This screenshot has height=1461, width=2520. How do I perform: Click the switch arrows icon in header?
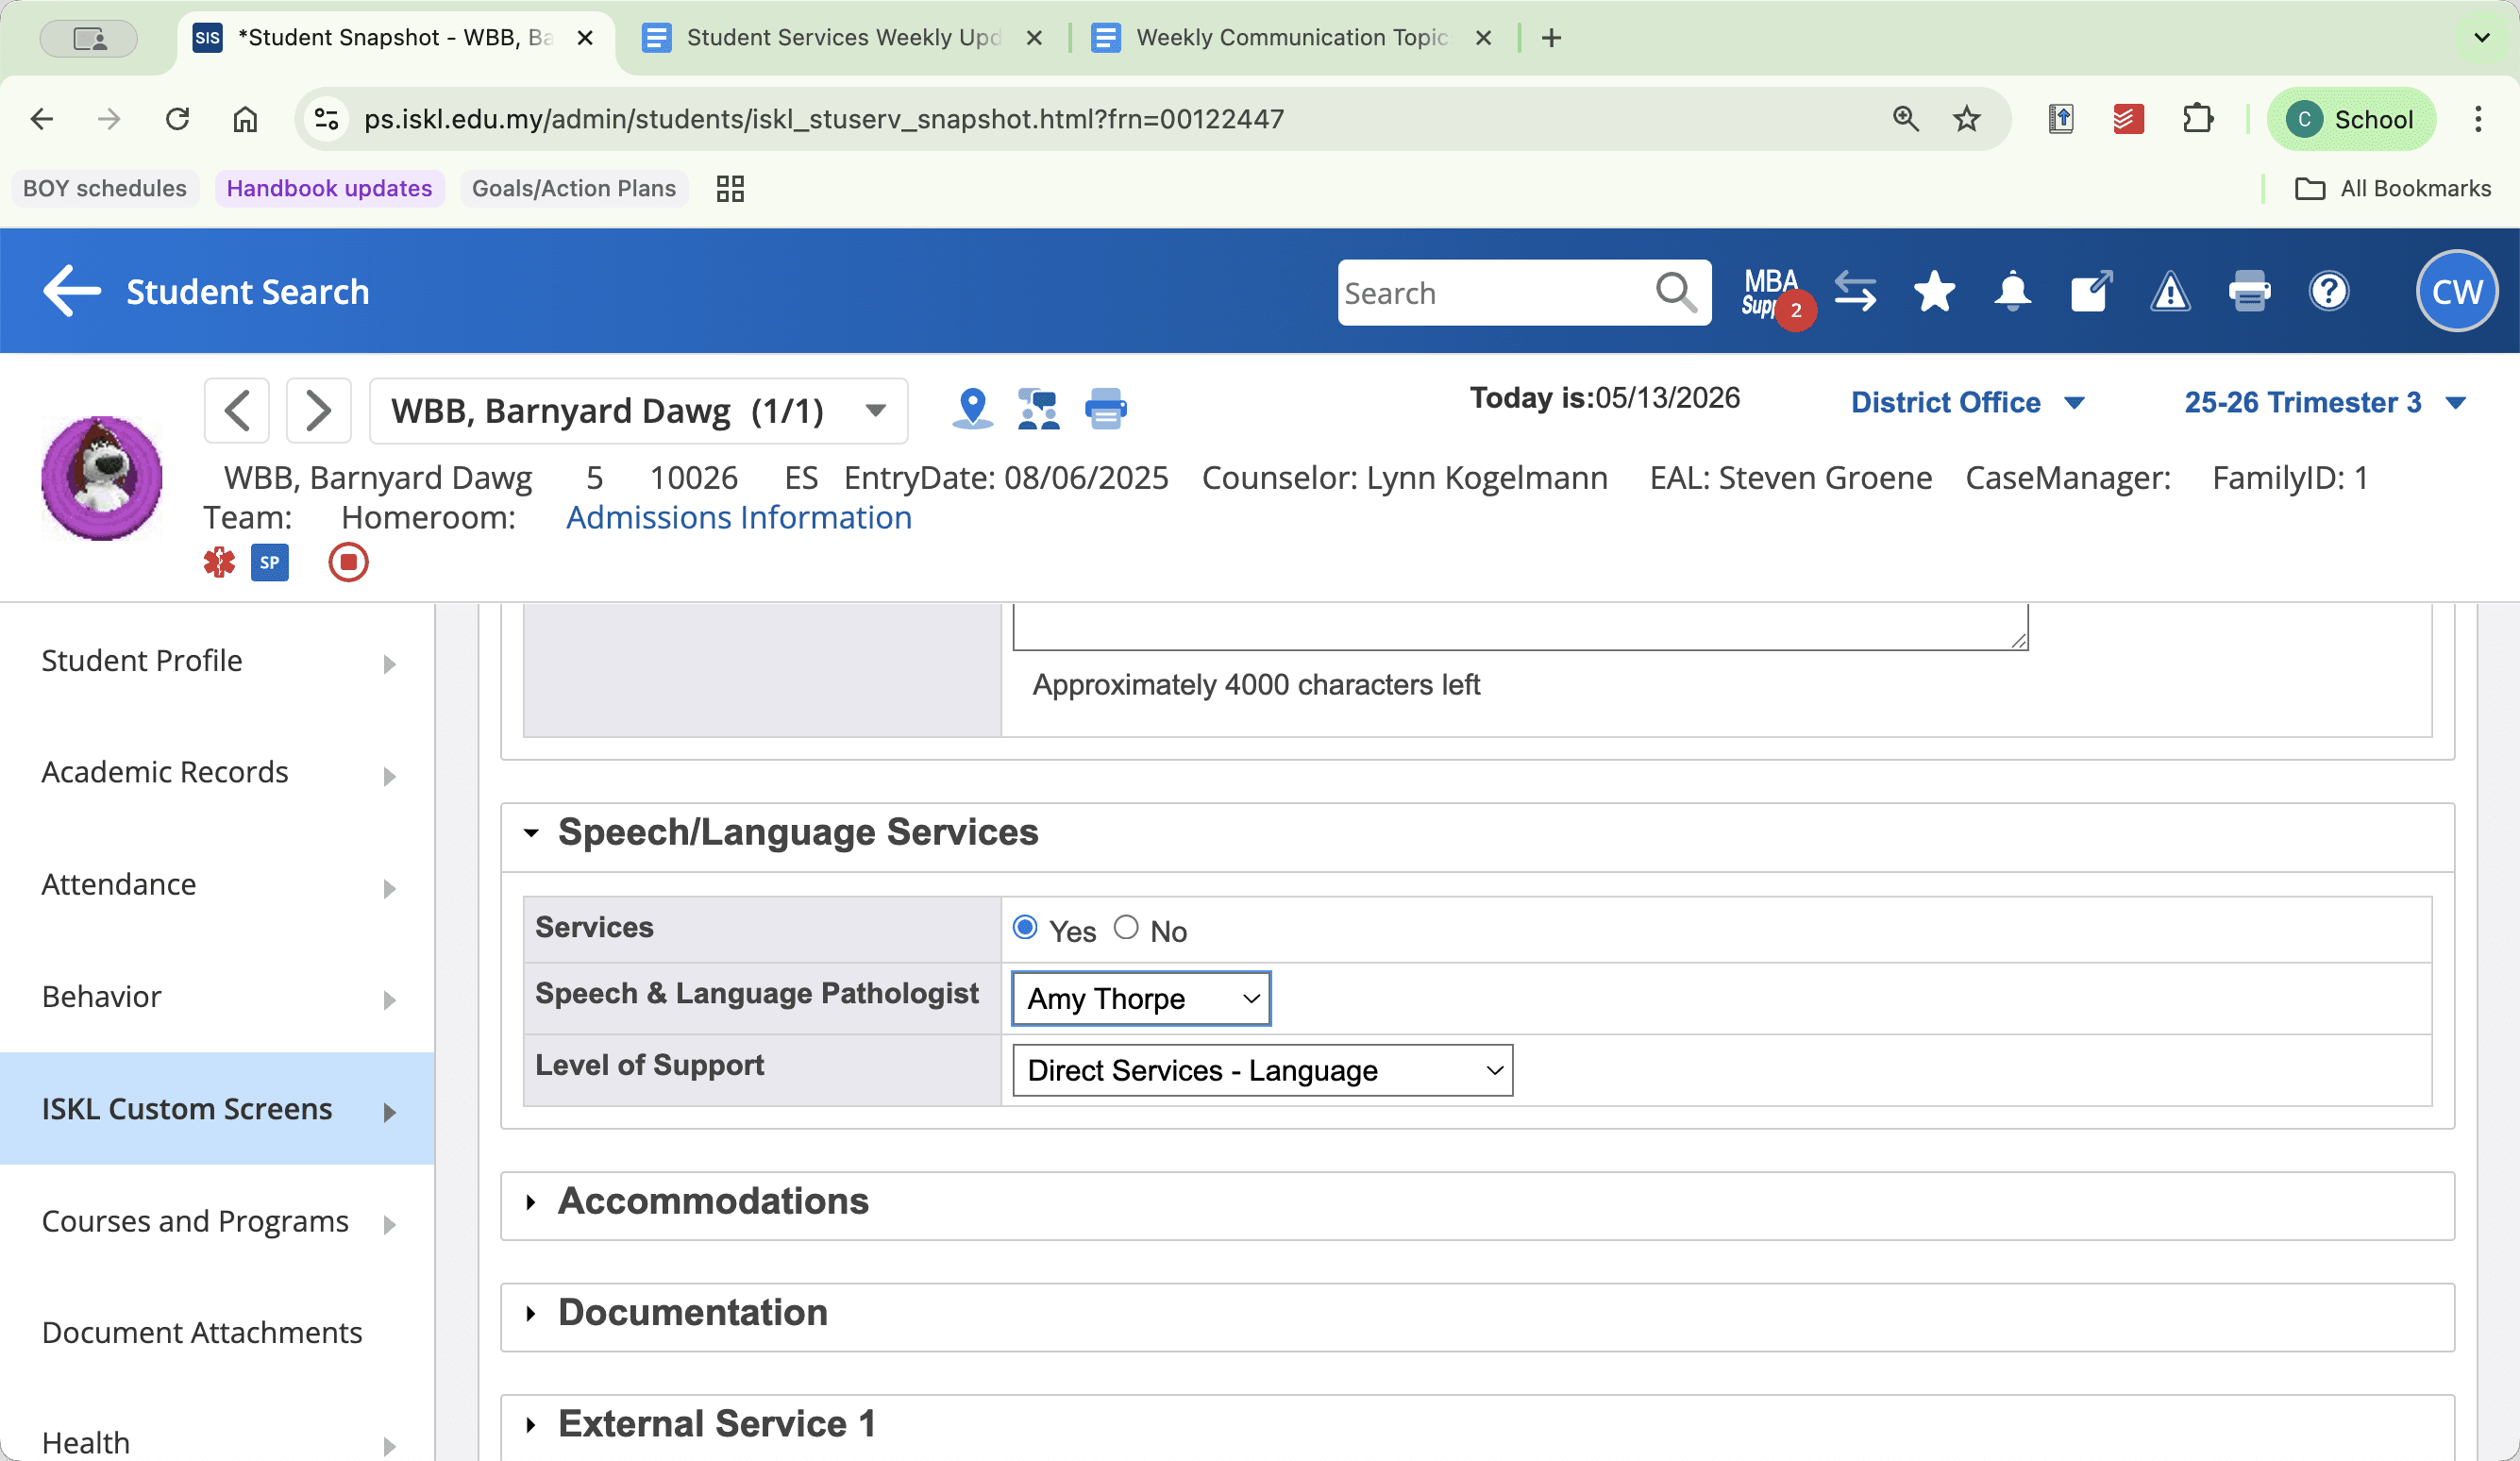click(x=1855, y=293)
